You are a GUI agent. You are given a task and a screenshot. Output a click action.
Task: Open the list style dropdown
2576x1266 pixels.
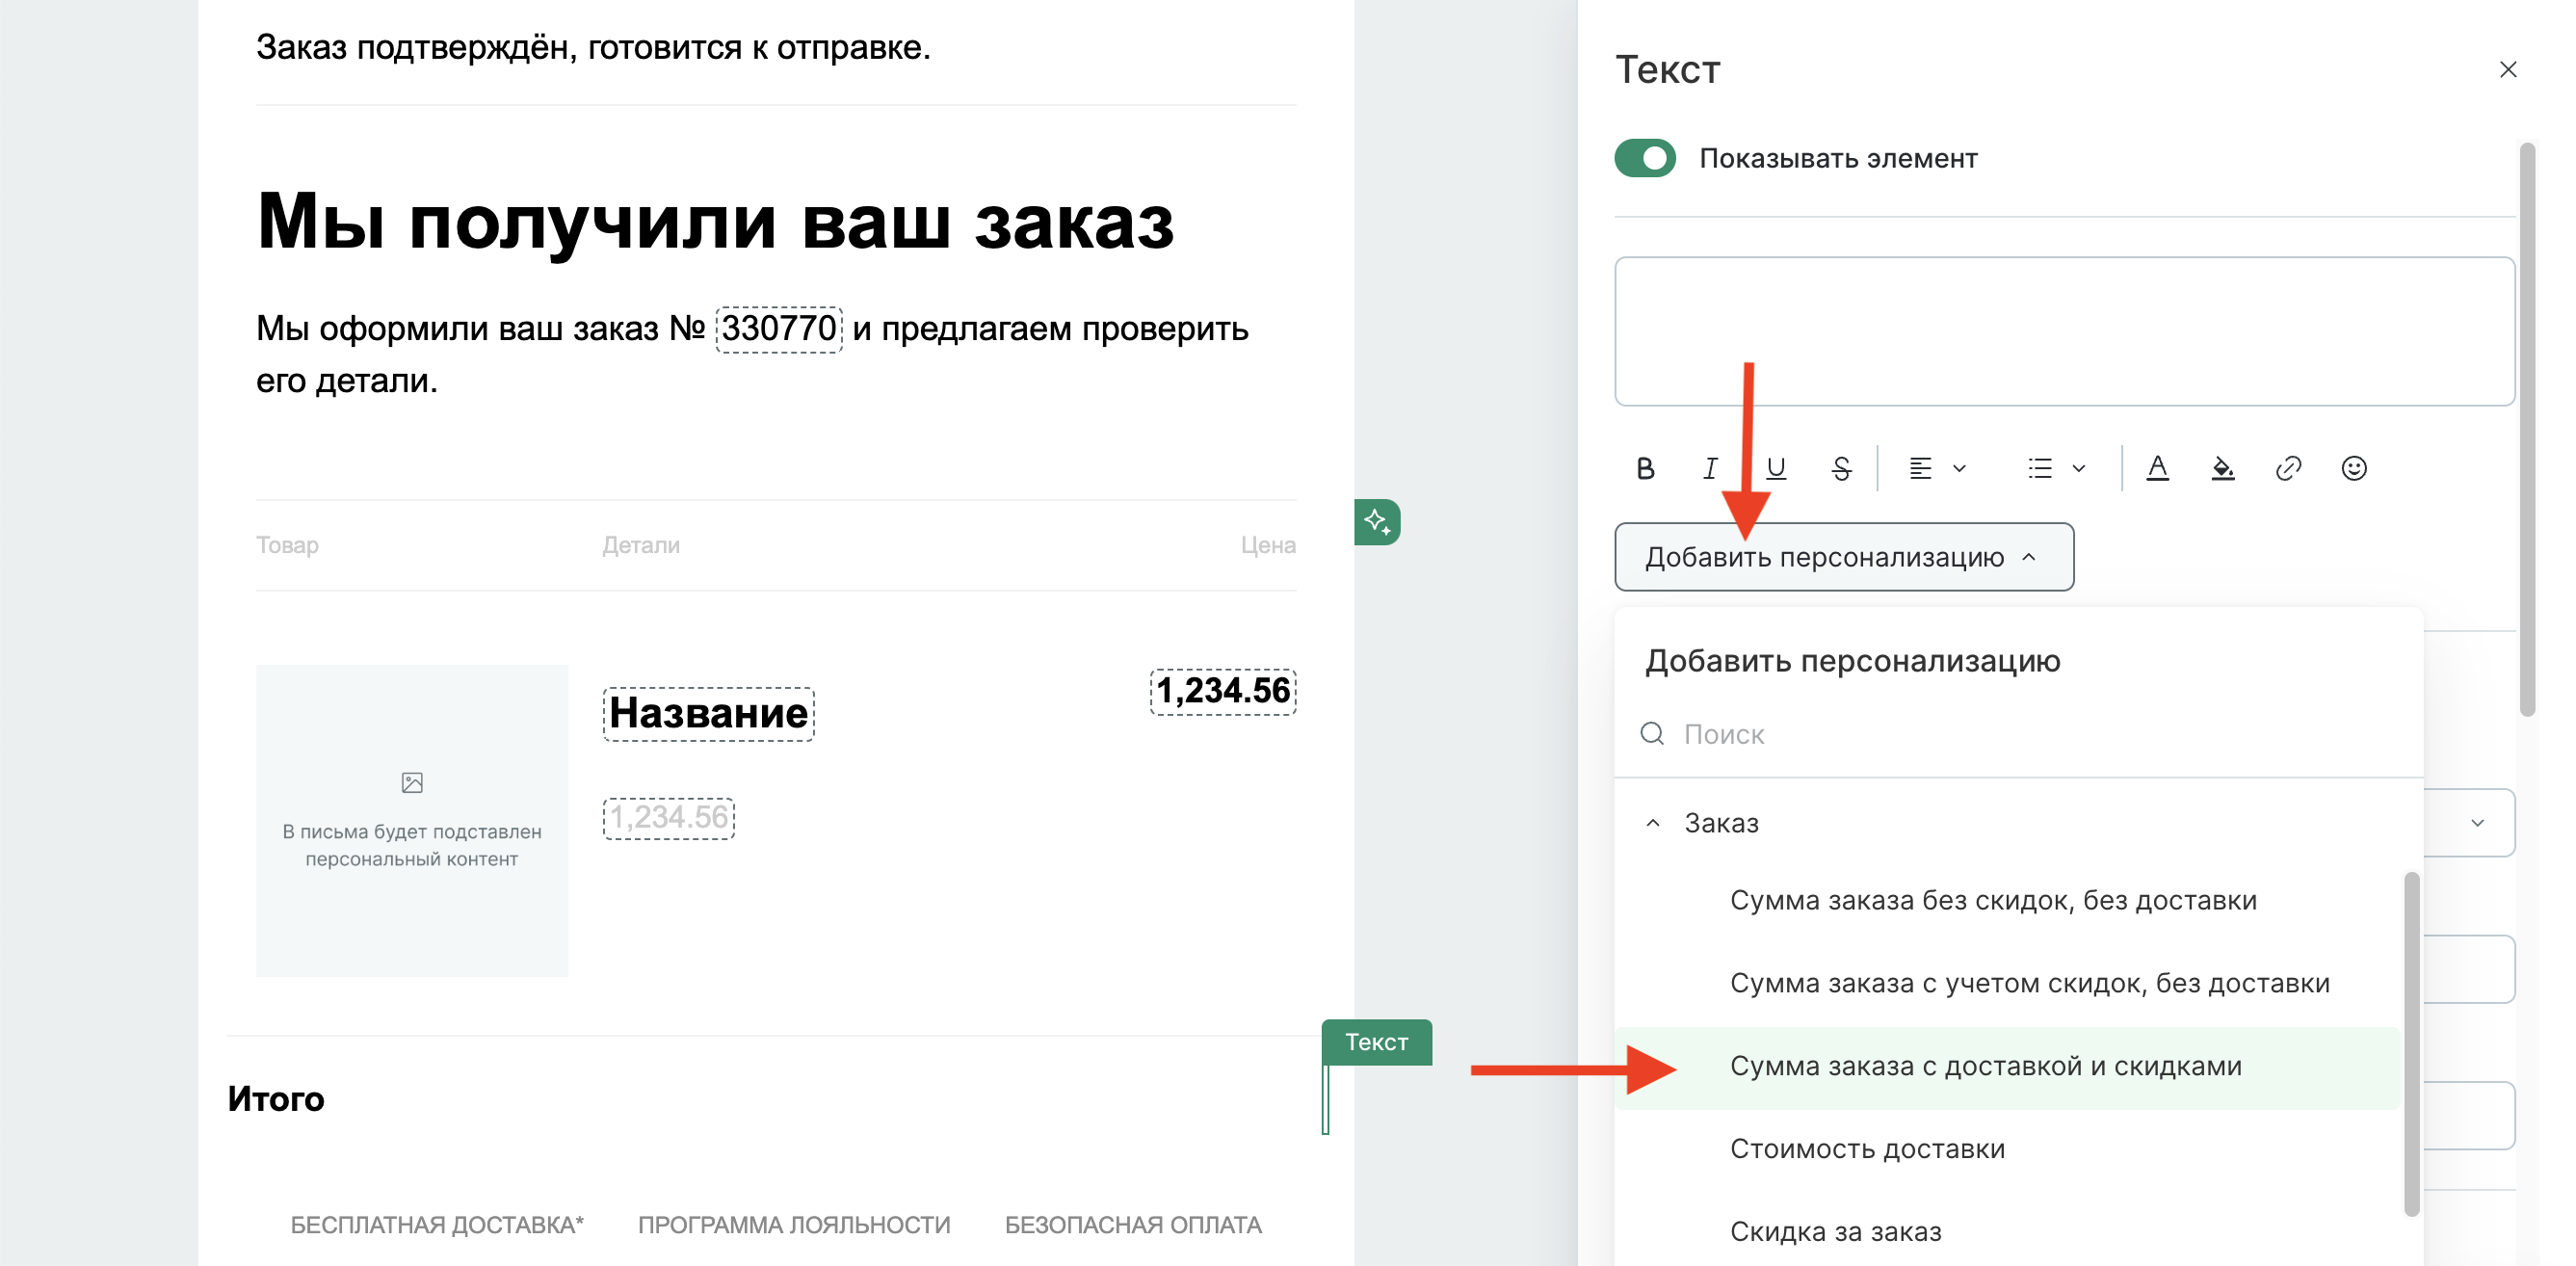pos(2056,468)
